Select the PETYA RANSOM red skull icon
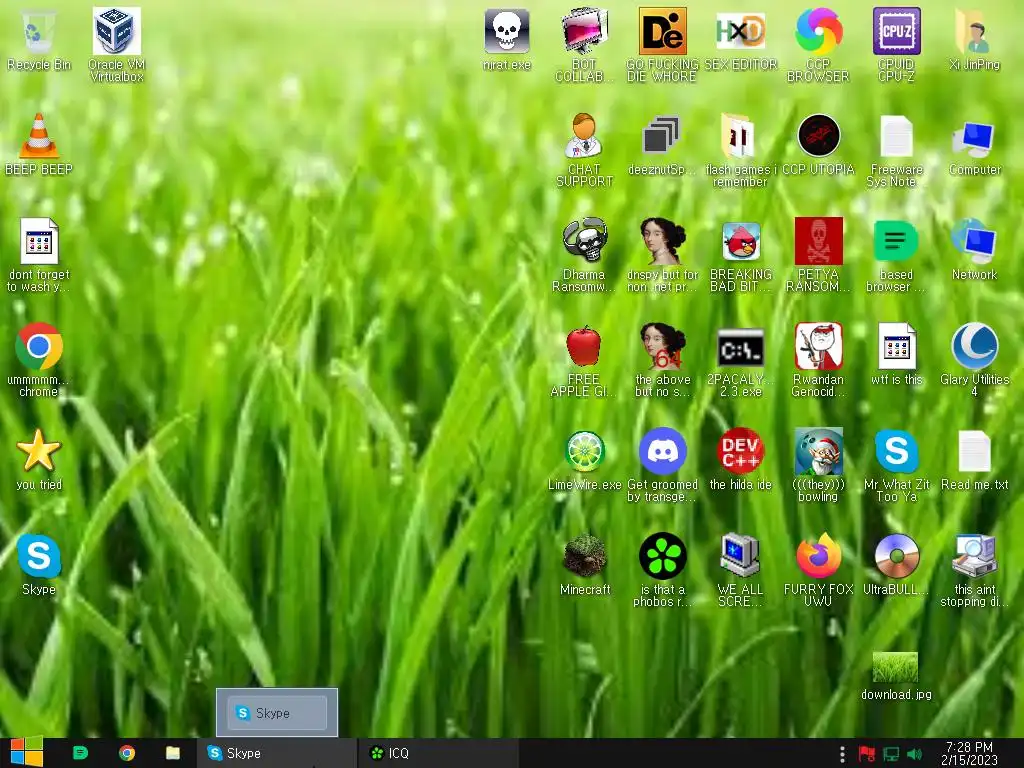Viewport: 1024px width, 768px height. 818,241
